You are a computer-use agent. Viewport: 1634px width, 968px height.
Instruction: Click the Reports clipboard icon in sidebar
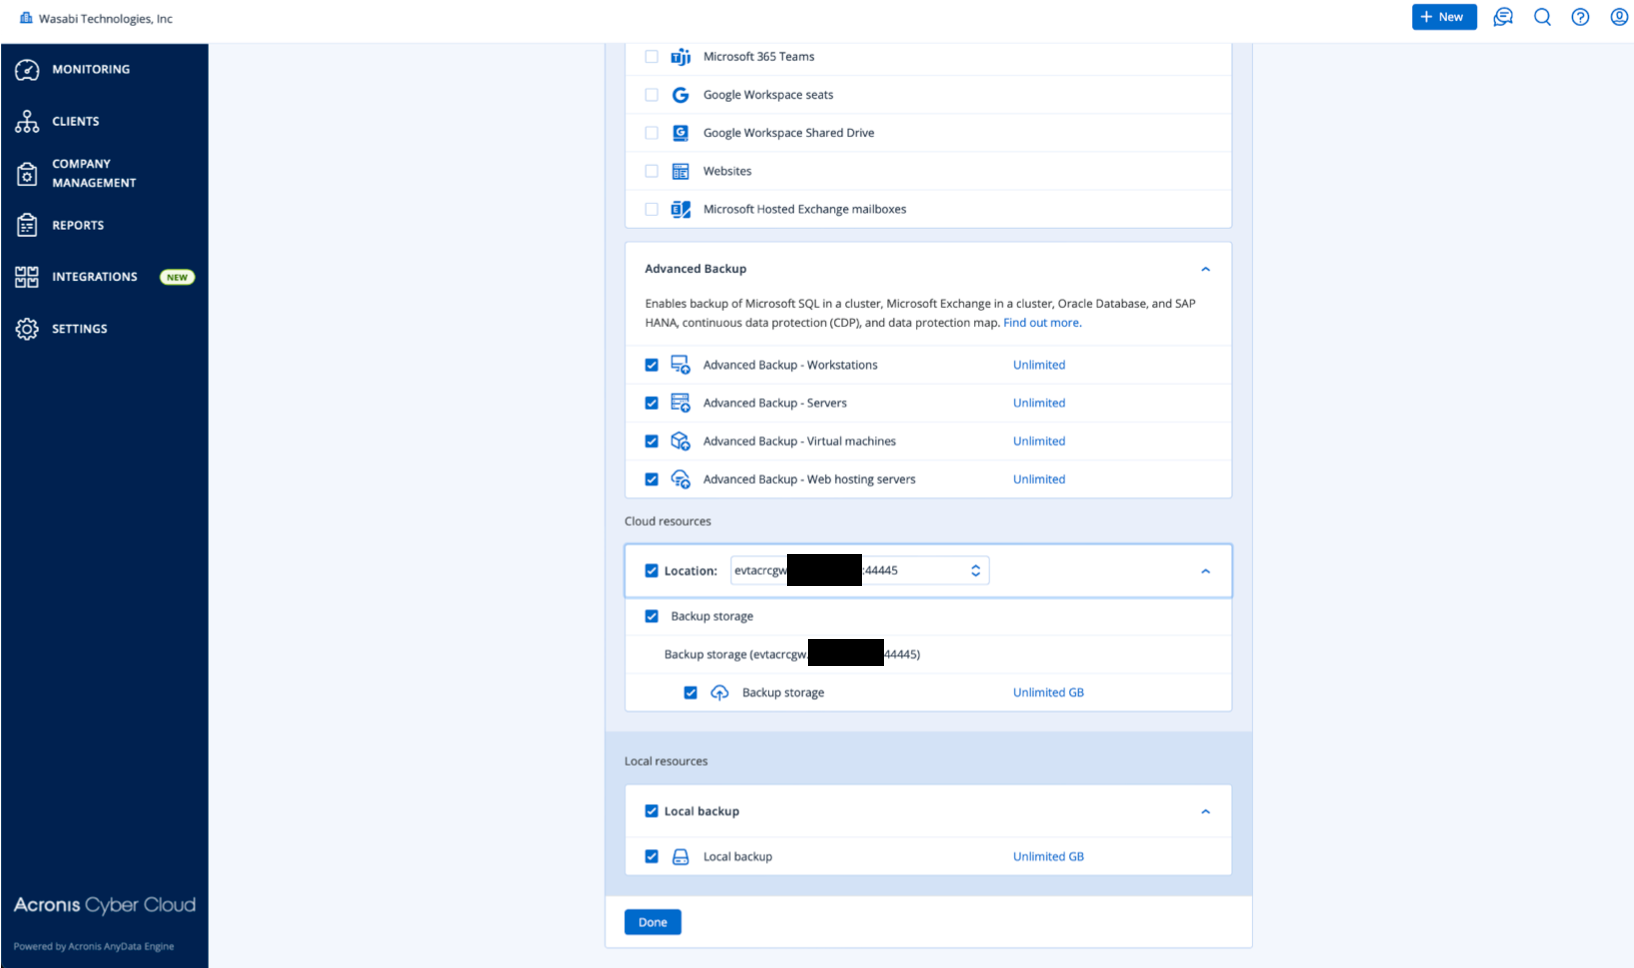pyautogui.click(x=27, y=226)
